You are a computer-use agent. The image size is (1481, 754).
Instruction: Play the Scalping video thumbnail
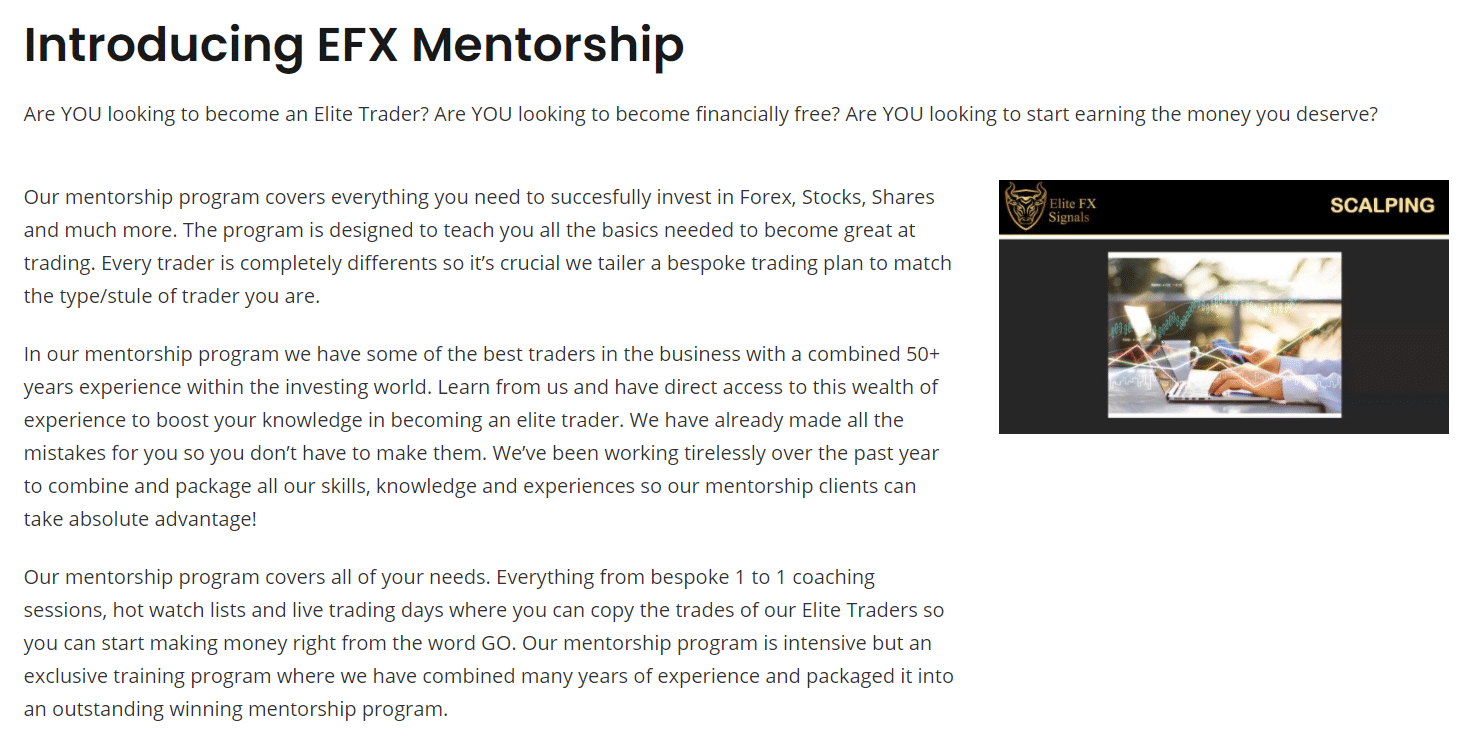[1224, 307]
